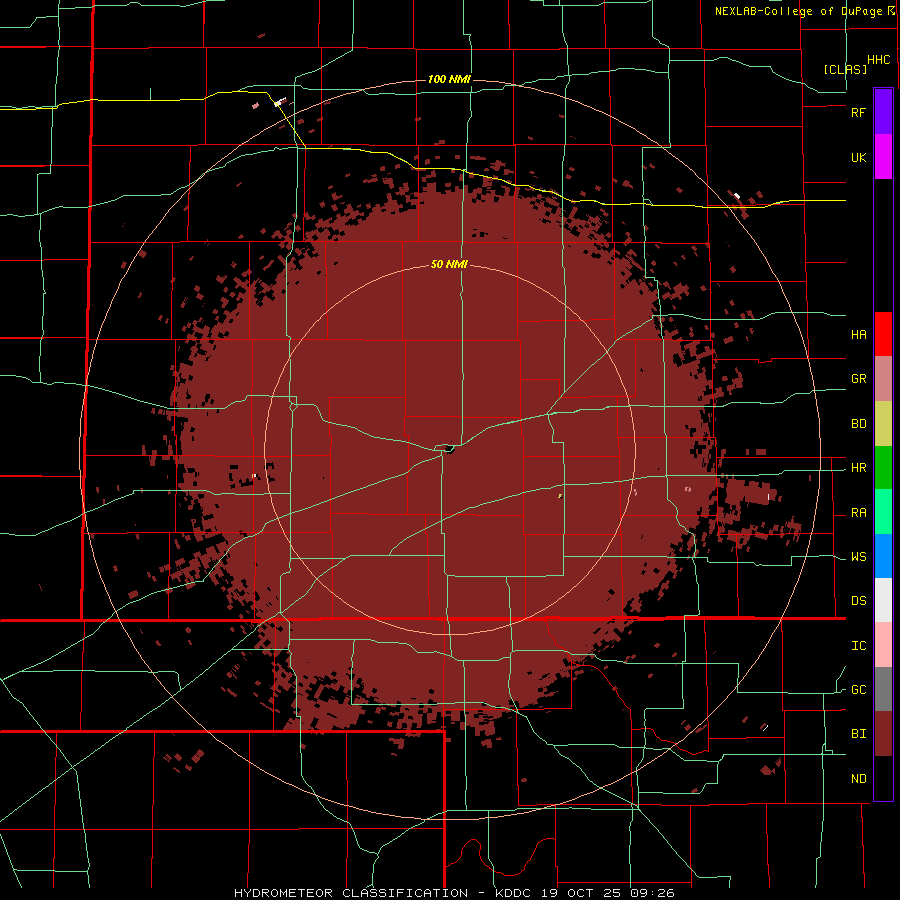900x900 pixels.
Task: Click the GC gray legend swatch
Action: pyautogui.click(x=883, y=689)
